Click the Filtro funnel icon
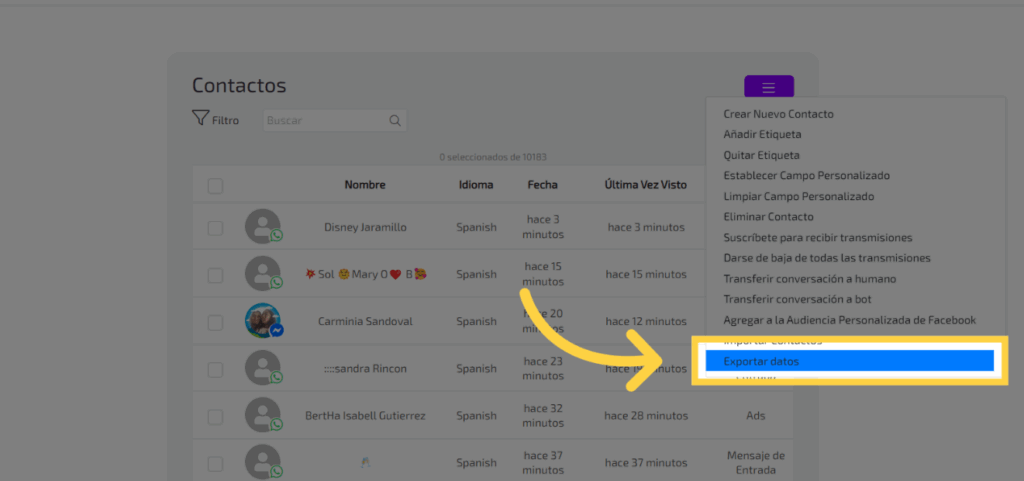 tap(200, 119)
